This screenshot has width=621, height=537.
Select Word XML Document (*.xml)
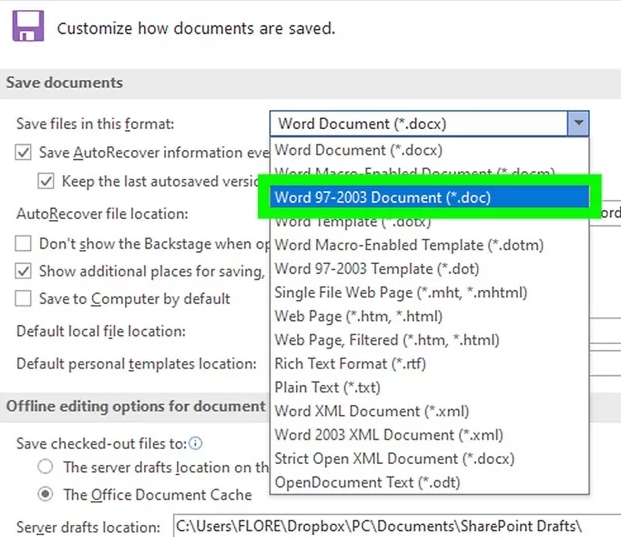(x=429, y=411)
